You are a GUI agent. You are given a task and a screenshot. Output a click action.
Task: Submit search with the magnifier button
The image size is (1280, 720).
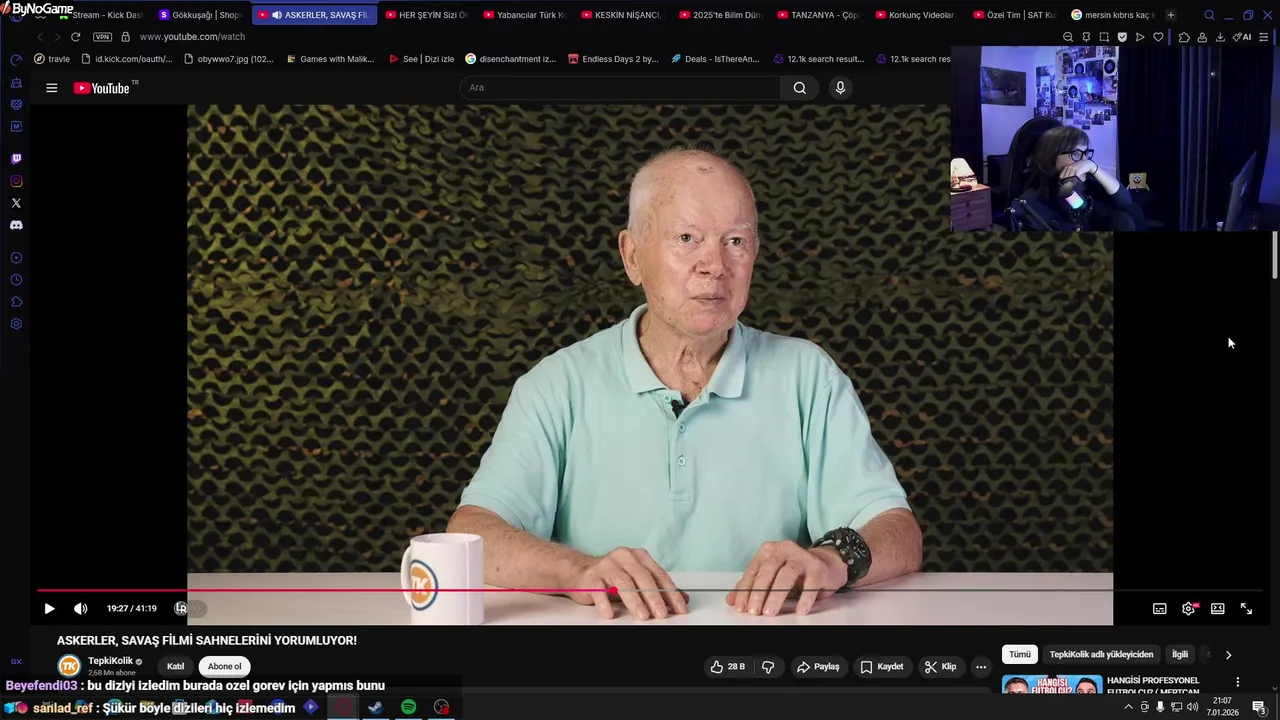coord(800,88)
